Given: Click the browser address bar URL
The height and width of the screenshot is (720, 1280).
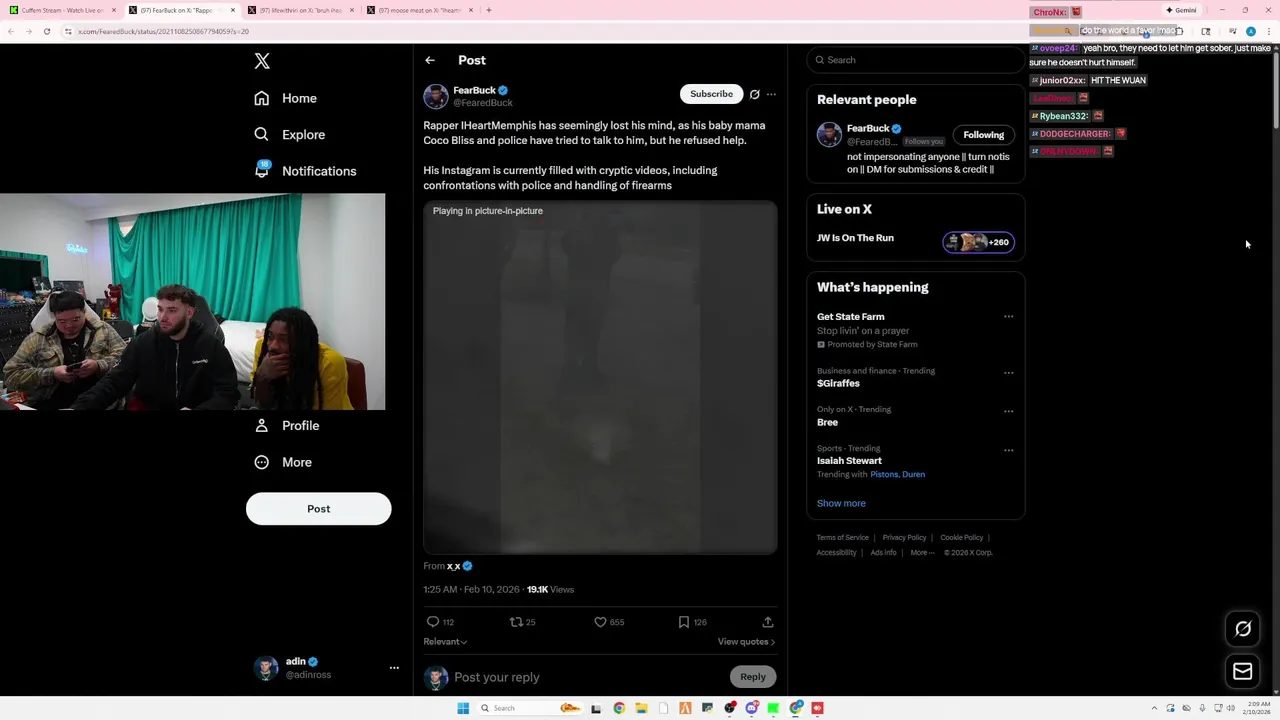Looking at the screenshot, I should click(x=164, y=31).
